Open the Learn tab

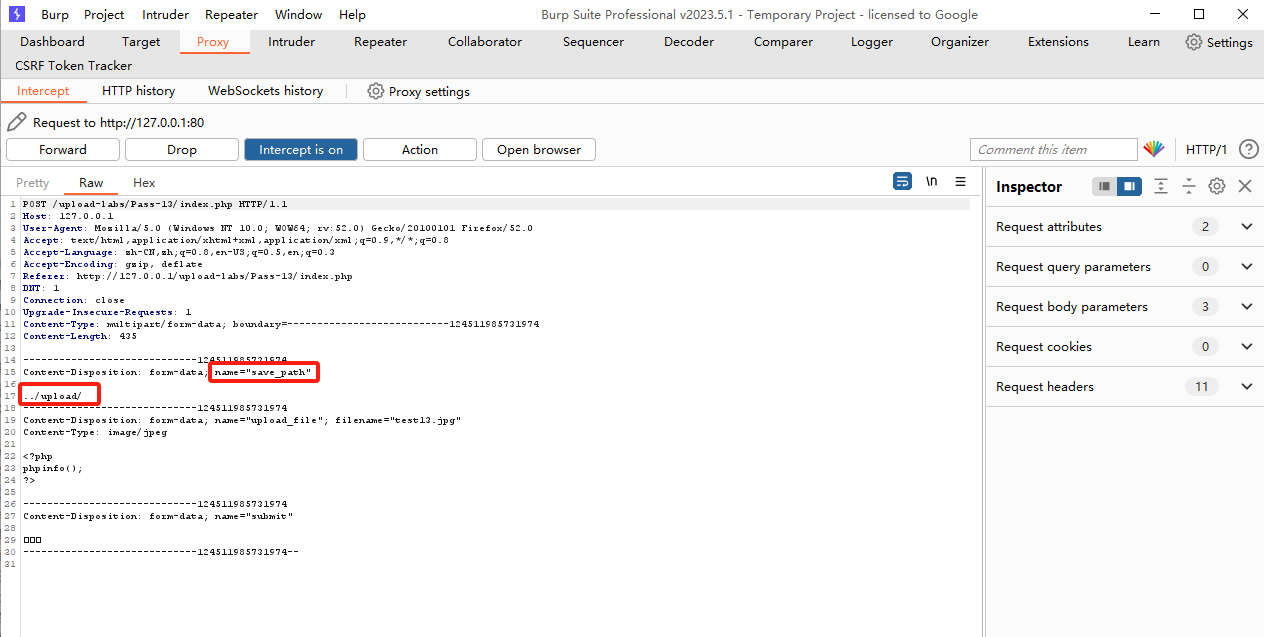[1144, 42]
